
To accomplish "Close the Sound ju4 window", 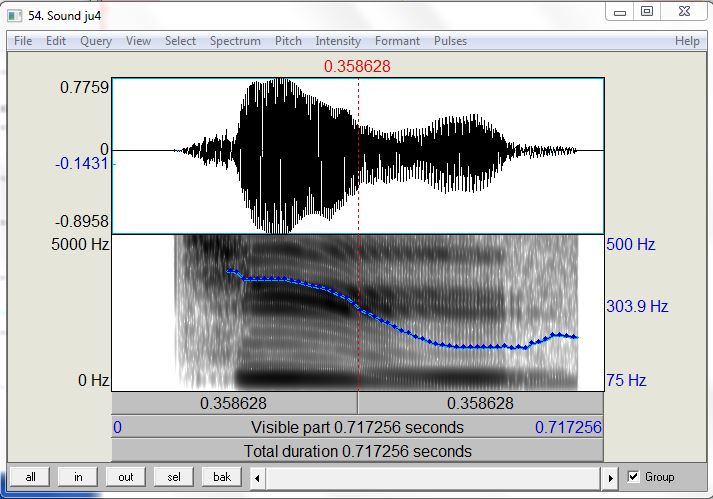I will pos(684,11).
